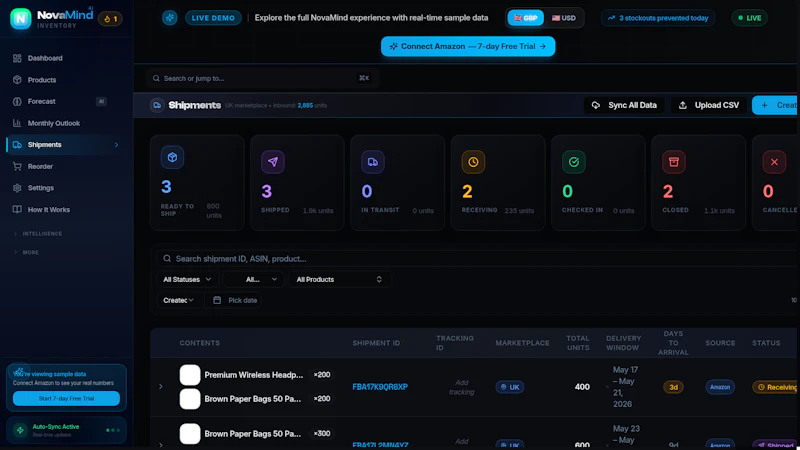Click the three-dot indicator beside Auto-Sync

tap(113, 430)
